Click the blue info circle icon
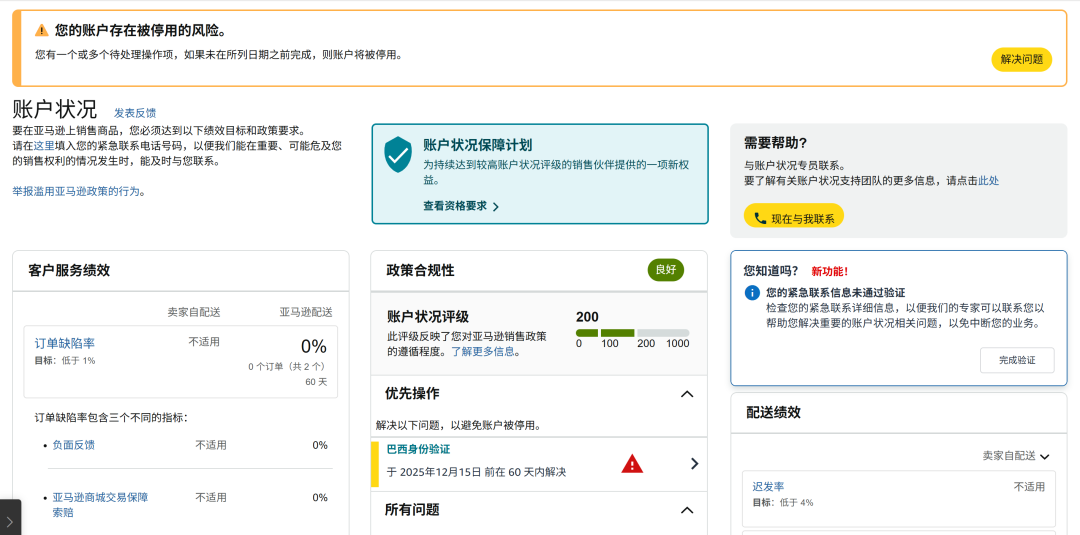The image size is (1080, 535). click(x=752, y=293)
